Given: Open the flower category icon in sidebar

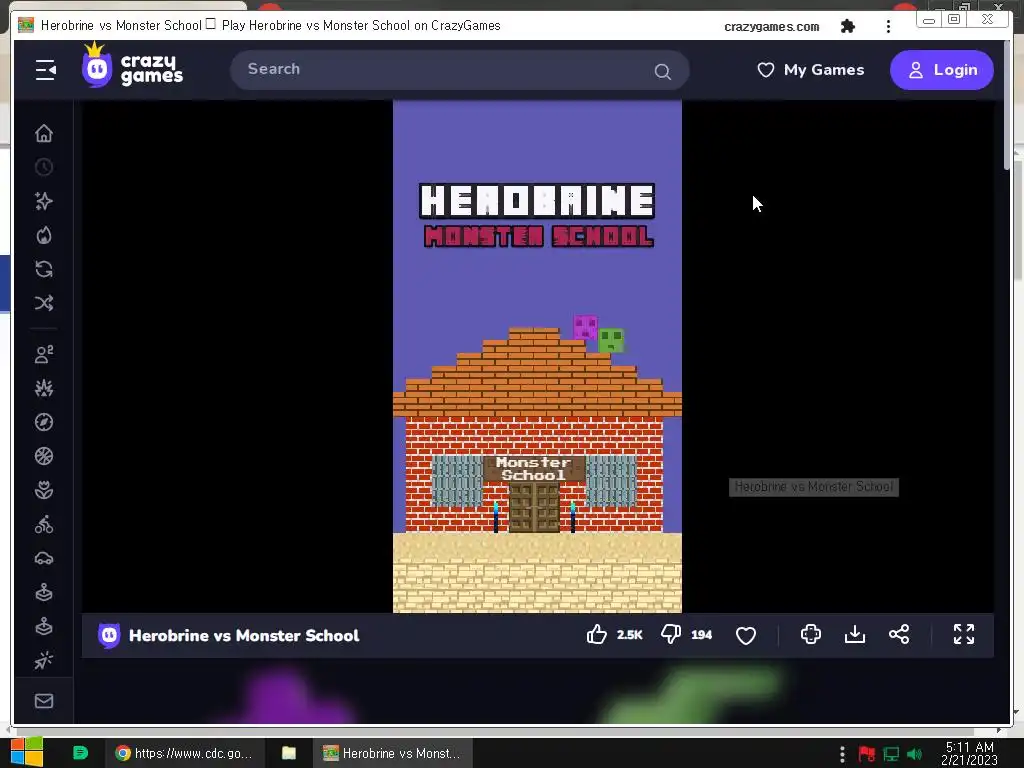Looking at the screenshot, I should click(44, 490).
